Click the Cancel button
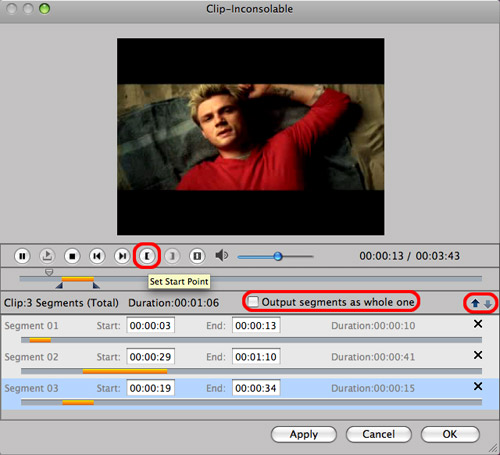The height and width of the screenshot is (455, 500). (x=379, y=434)
